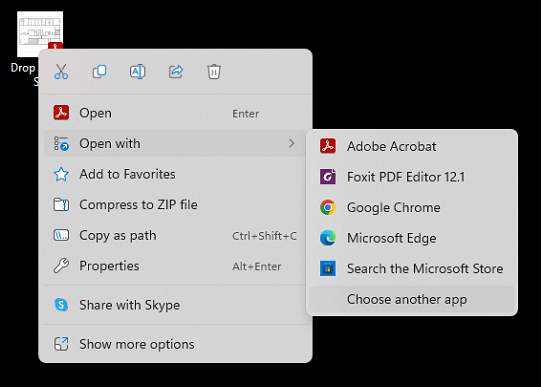Click the Cut scissors icon
542x387 pixels.
61,72
